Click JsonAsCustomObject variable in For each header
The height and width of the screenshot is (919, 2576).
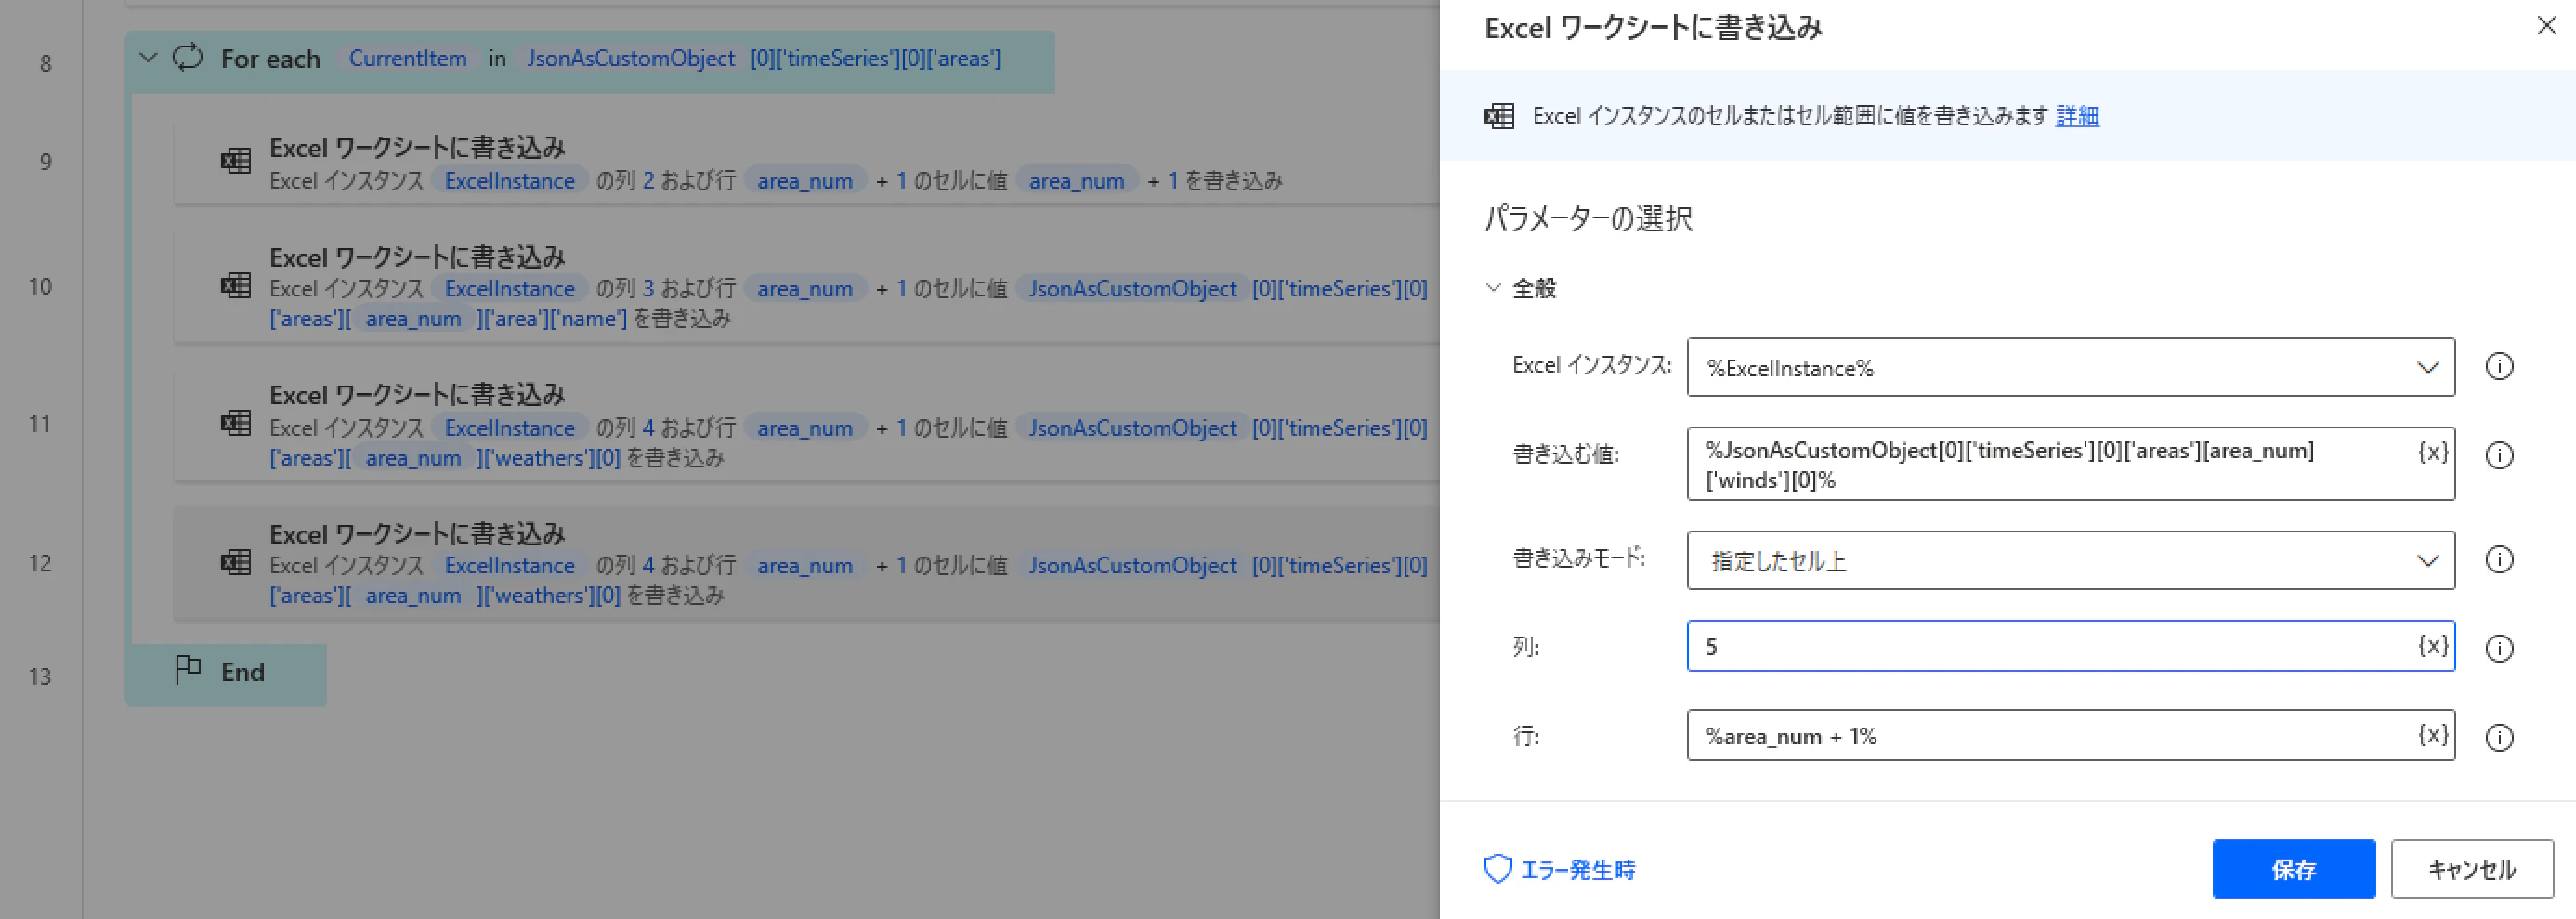631,58
